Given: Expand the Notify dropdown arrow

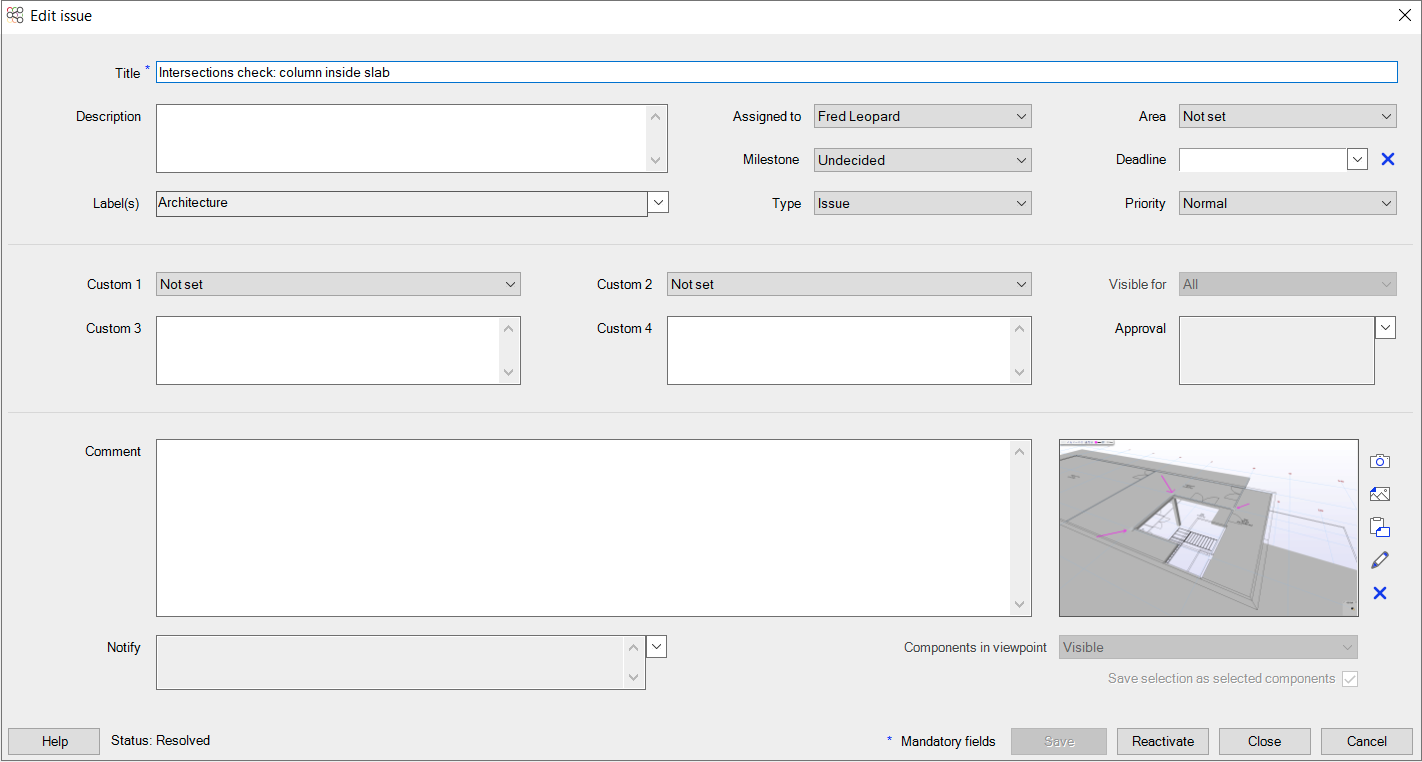Looking at the screenshot, I should pyautogui.click(x=656, y=646).
